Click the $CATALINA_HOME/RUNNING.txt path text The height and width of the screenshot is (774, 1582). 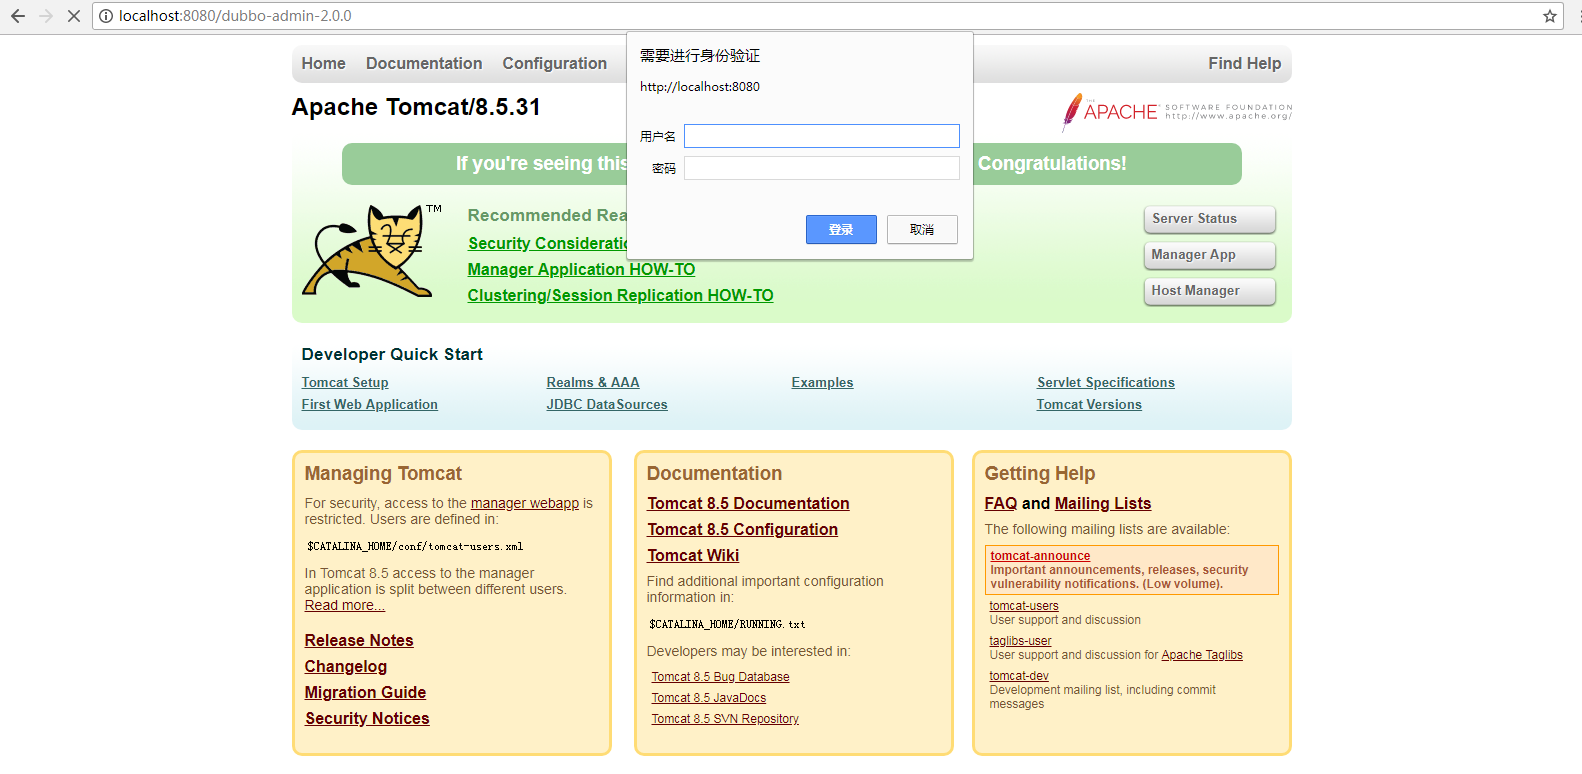coord(727,625)
